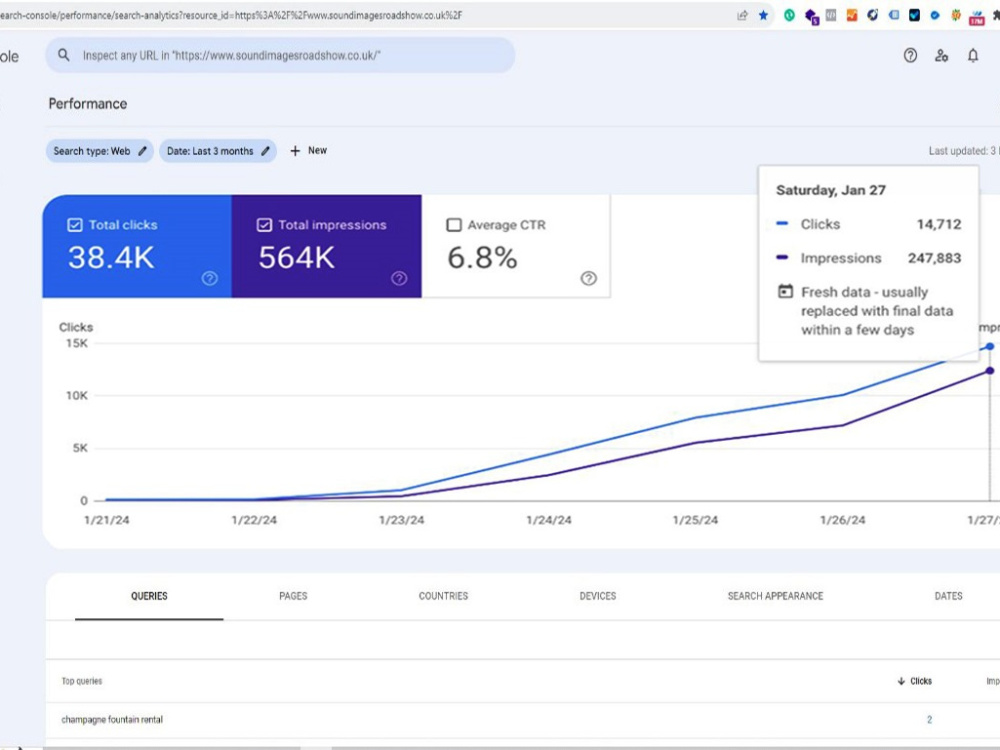This screenshot has height=750, width=1000.
Task: Click the Jan 27 clicks data point on chart
Action: tap(990, 347)
